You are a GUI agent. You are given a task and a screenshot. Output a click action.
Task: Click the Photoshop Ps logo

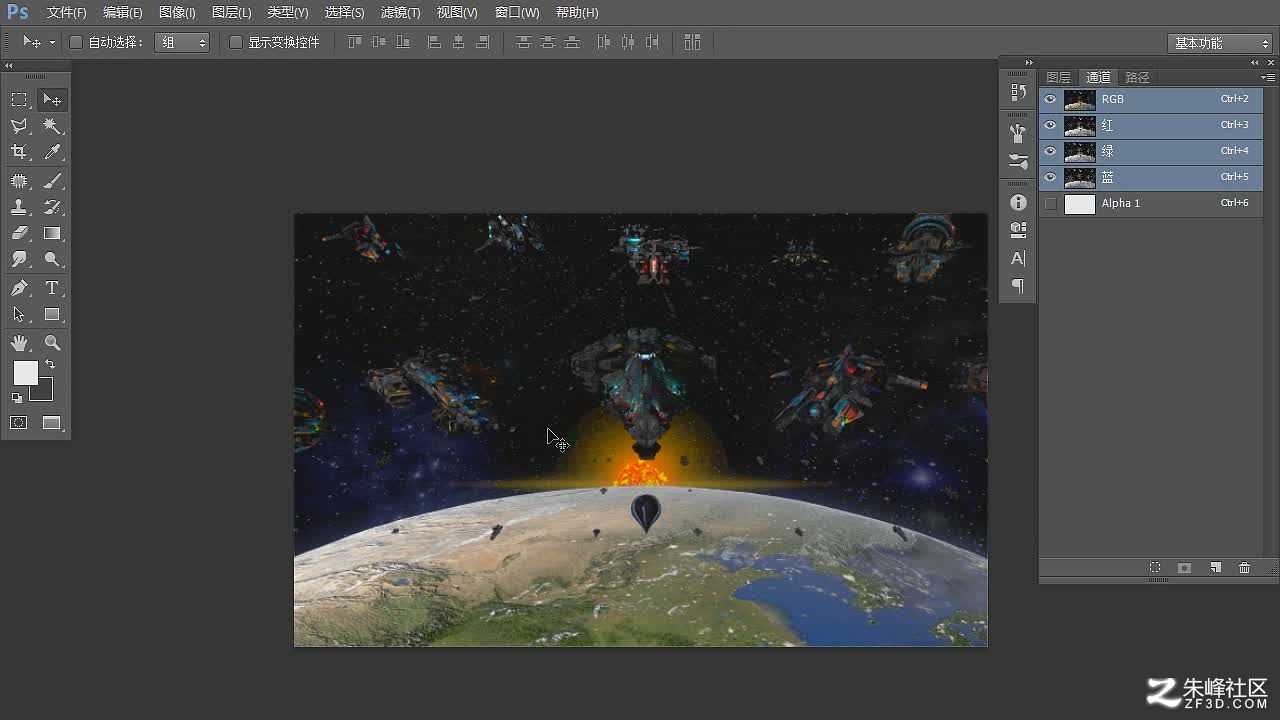pos(18,12)
